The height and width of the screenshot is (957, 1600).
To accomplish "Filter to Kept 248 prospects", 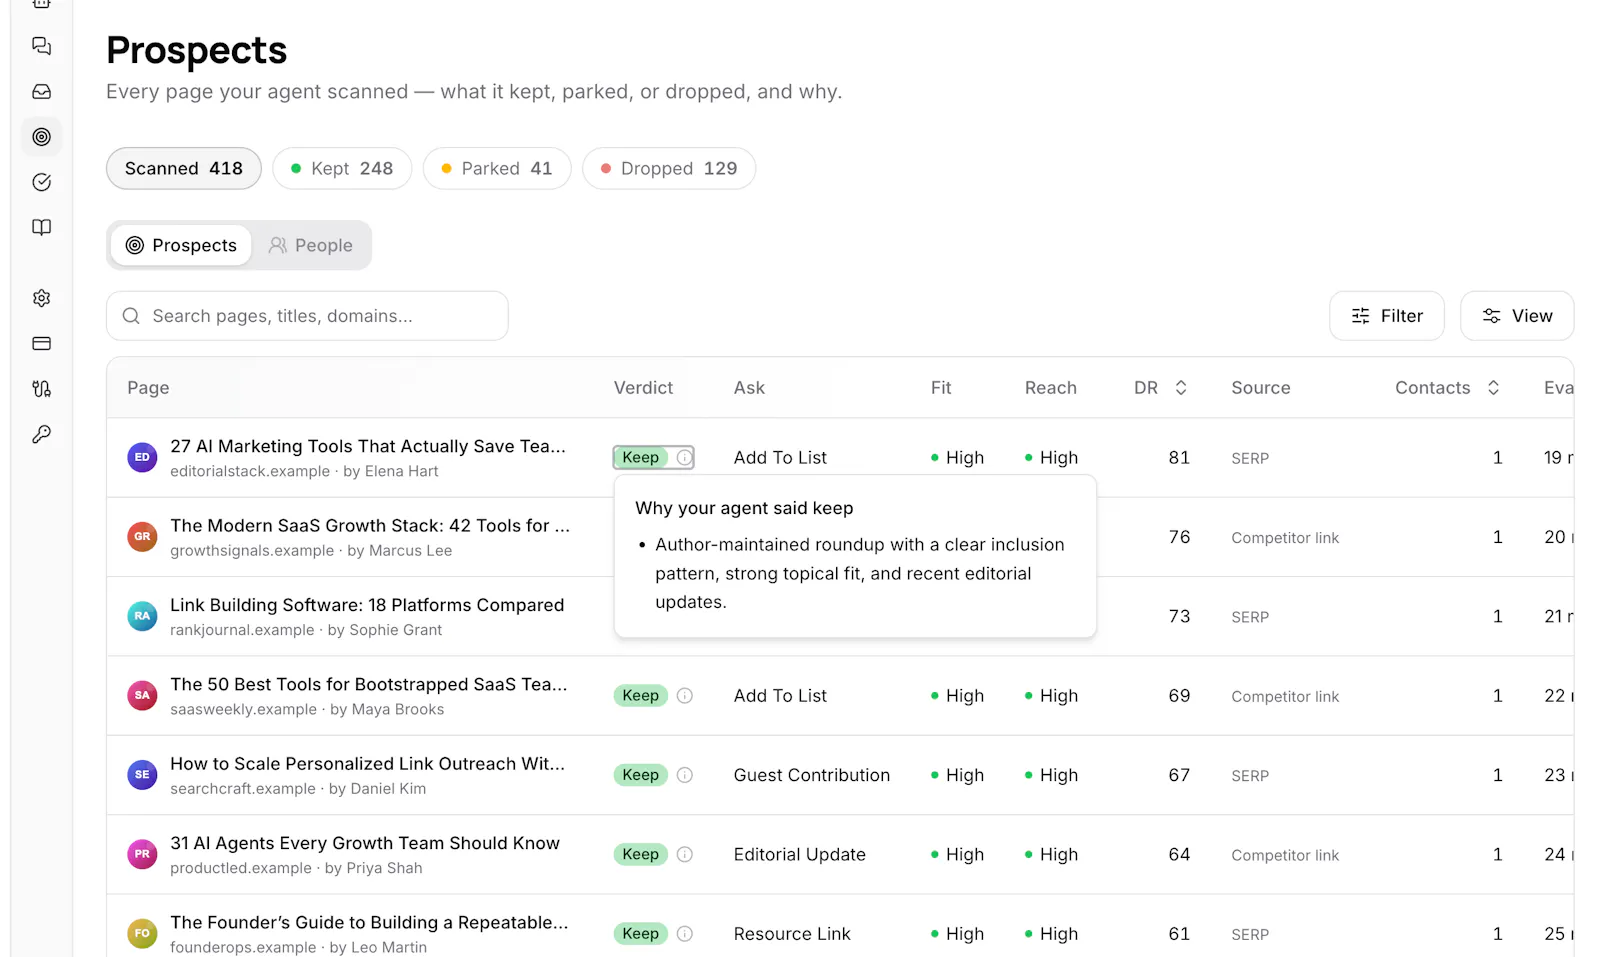I will click(x=342, y=168).
